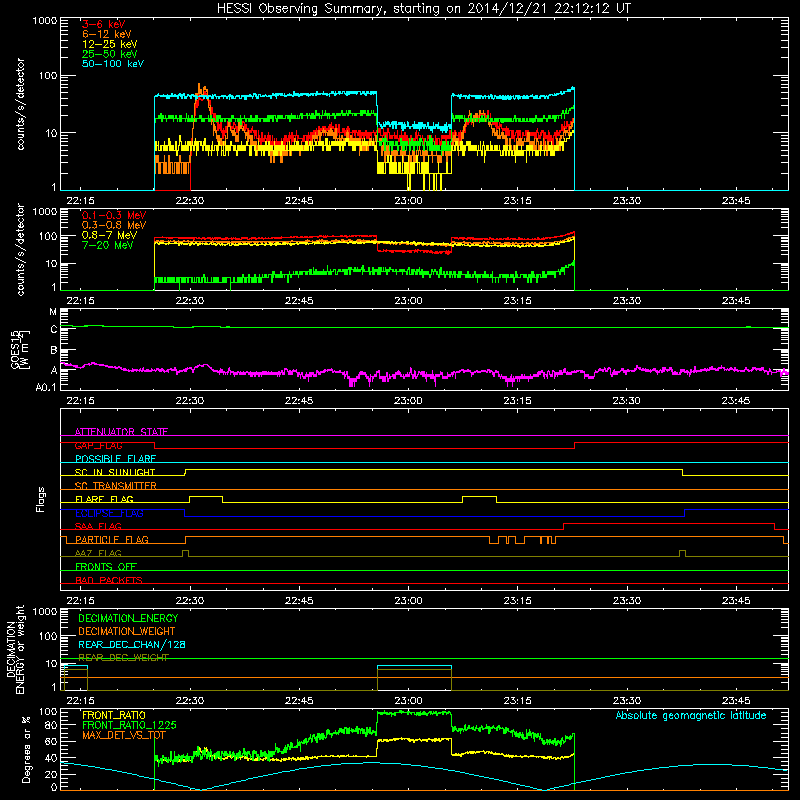The width and height of the screenshot is (800, 800).
Task: Click the 80 tick label on Degrees axis
Action: [52, 725]
